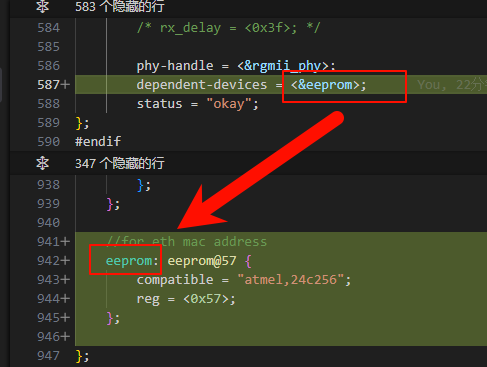Click the &rgmii_phy reference

coord(283,66)
